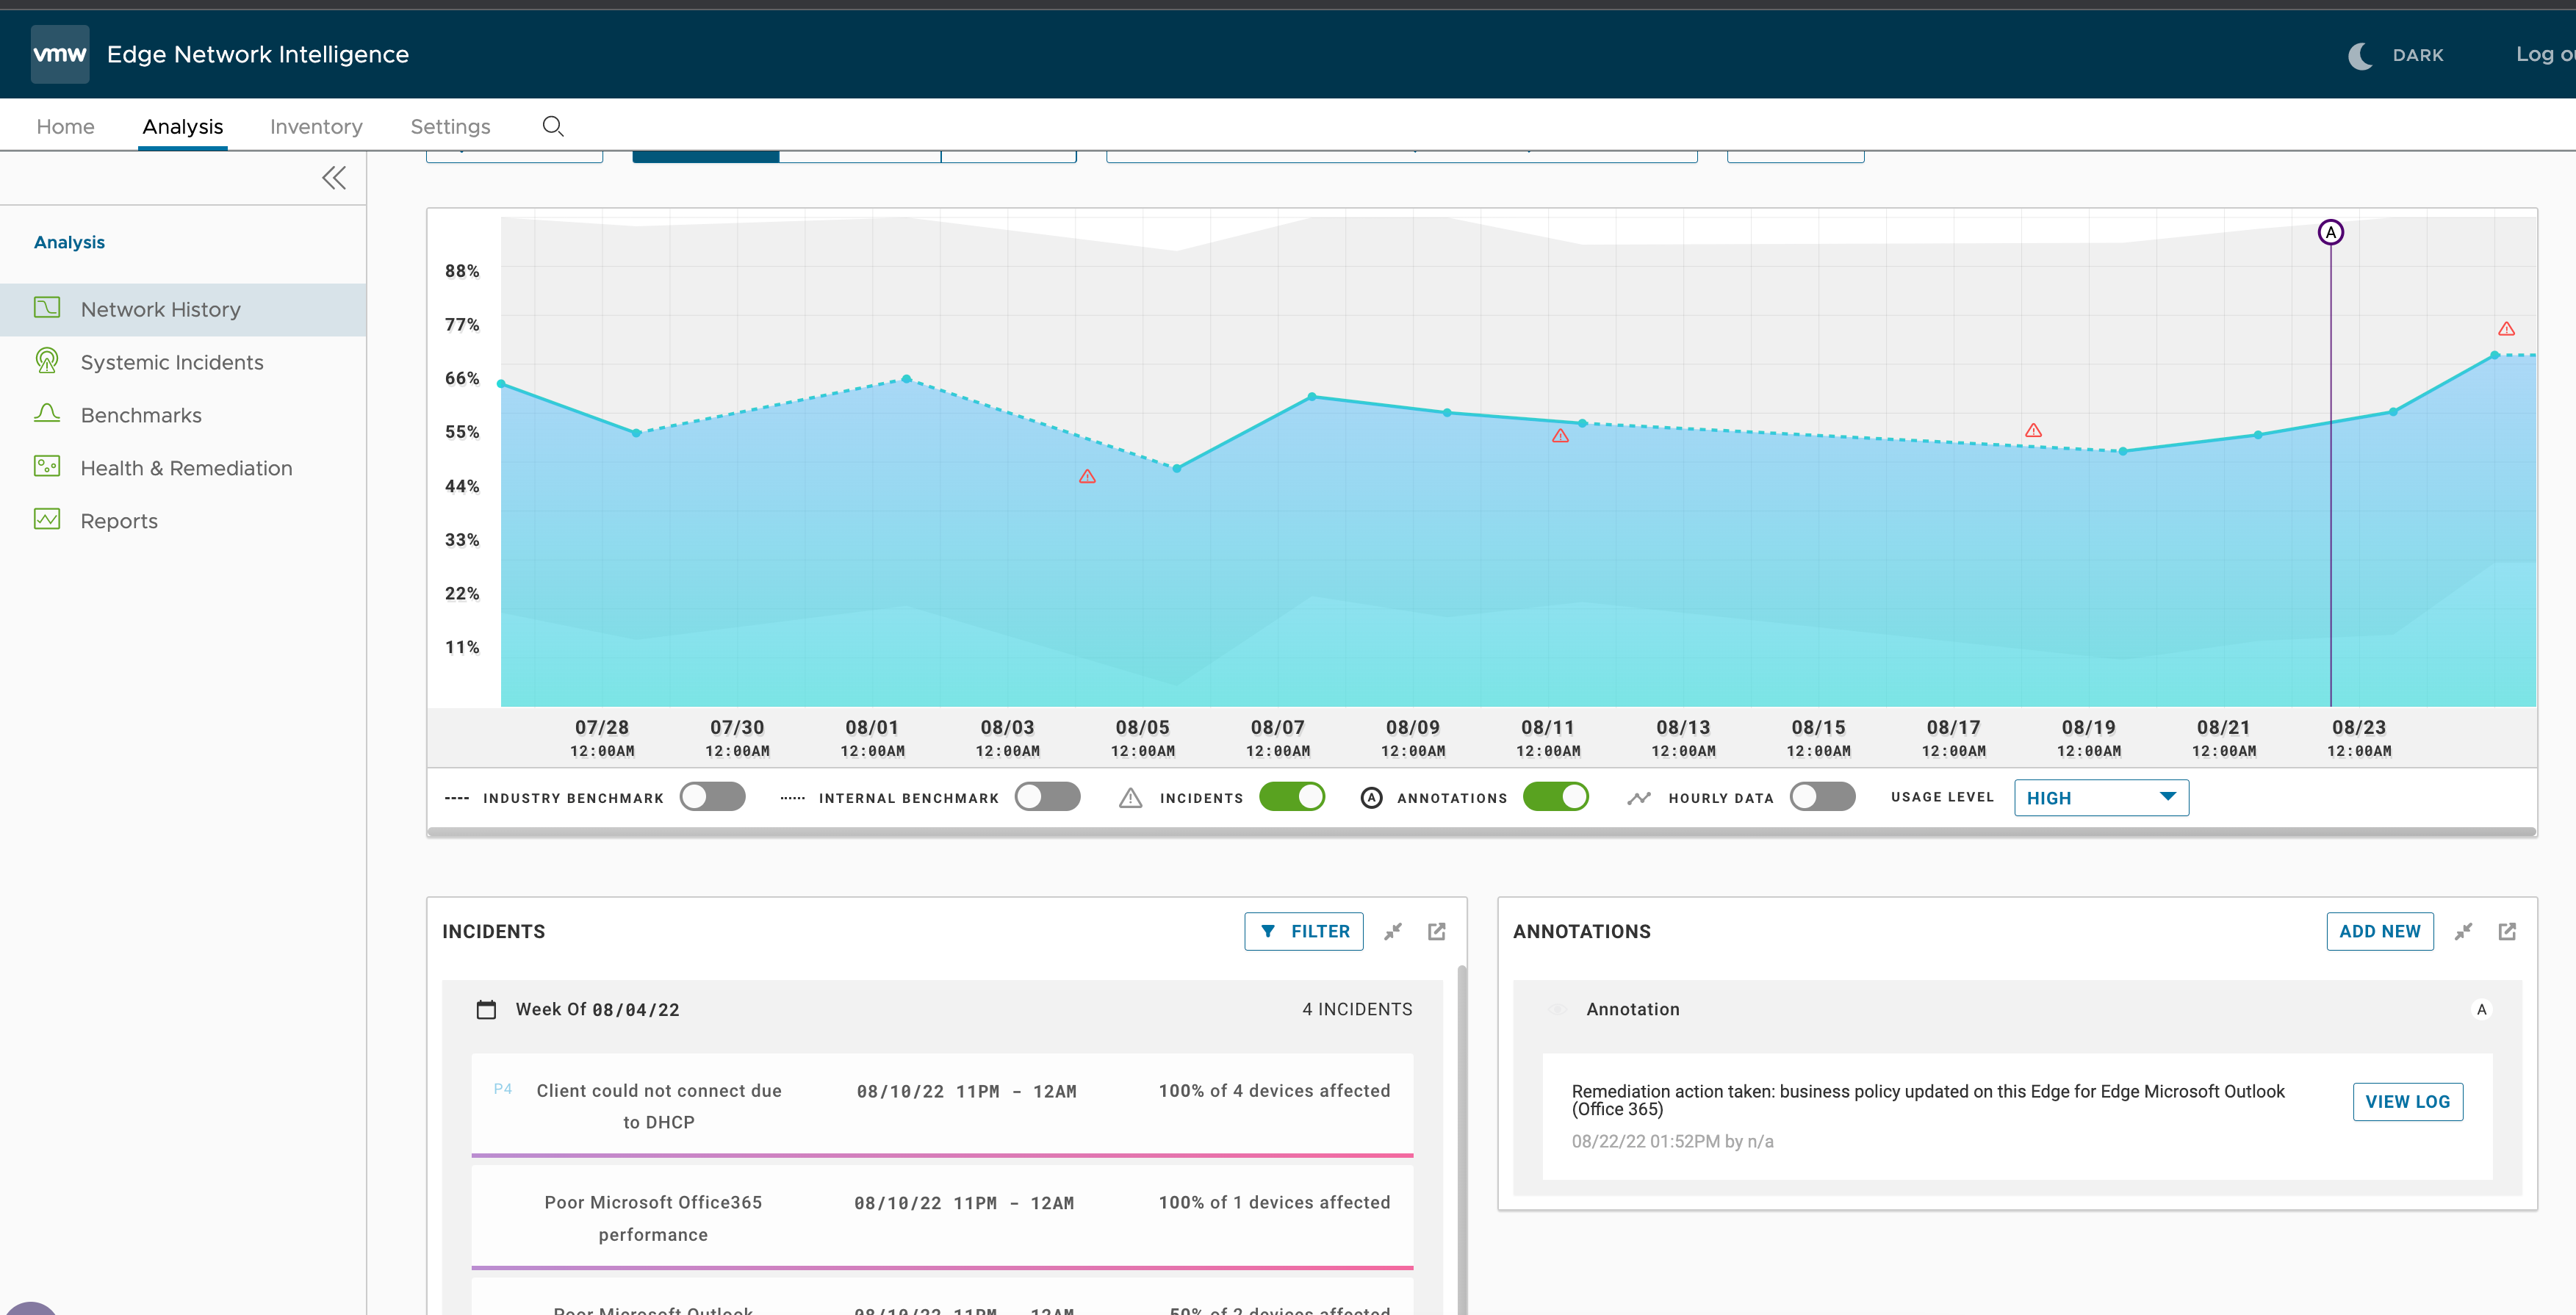2576x1315 pixels.
Task: Click the Inventory tab in navigation
Action: point(315,126)
